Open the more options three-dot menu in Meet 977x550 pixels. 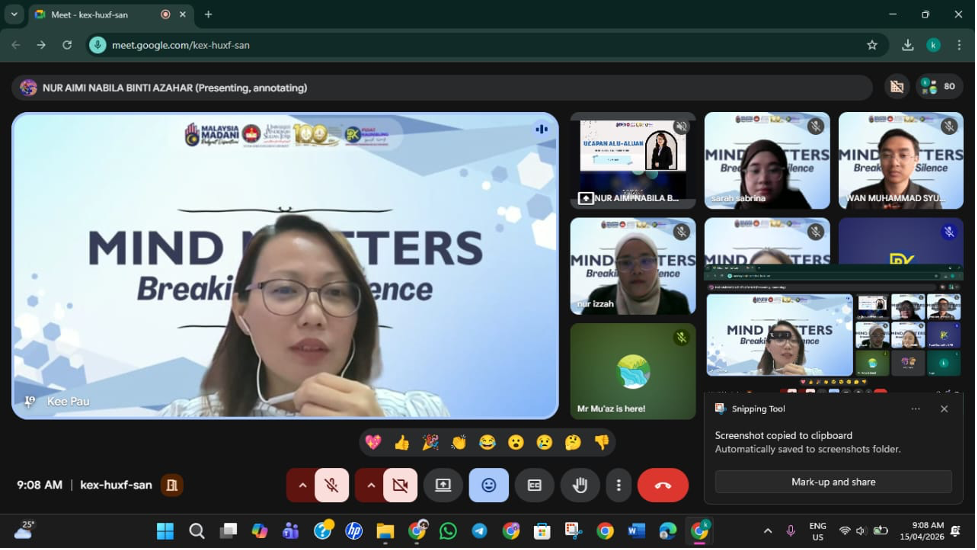619,485
